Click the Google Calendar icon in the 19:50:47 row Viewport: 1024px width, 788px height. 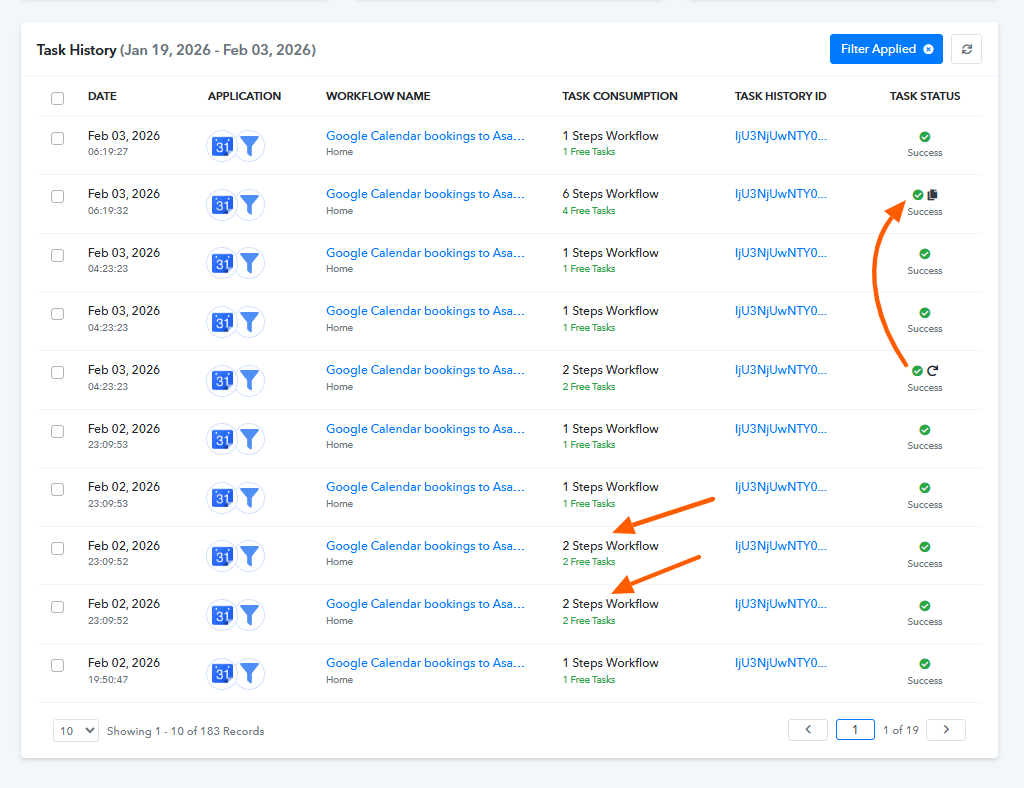point(222,674)
